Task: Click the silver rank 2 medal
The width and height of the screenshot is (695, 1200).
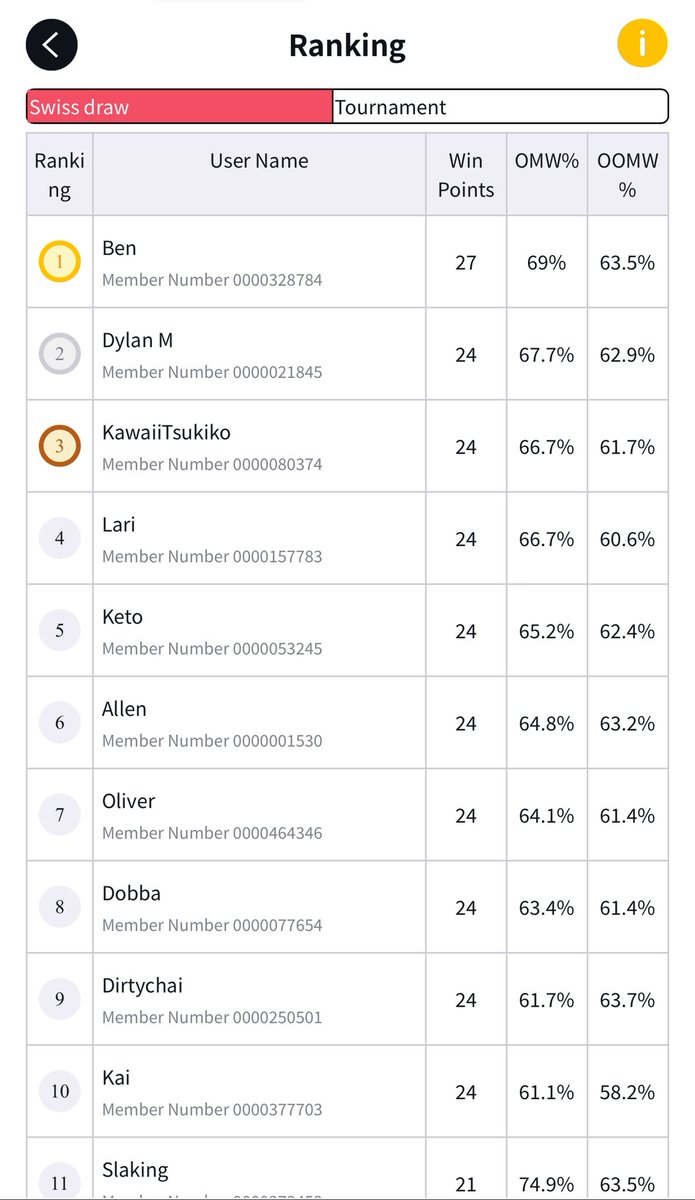Action: (x=59, y=354)
